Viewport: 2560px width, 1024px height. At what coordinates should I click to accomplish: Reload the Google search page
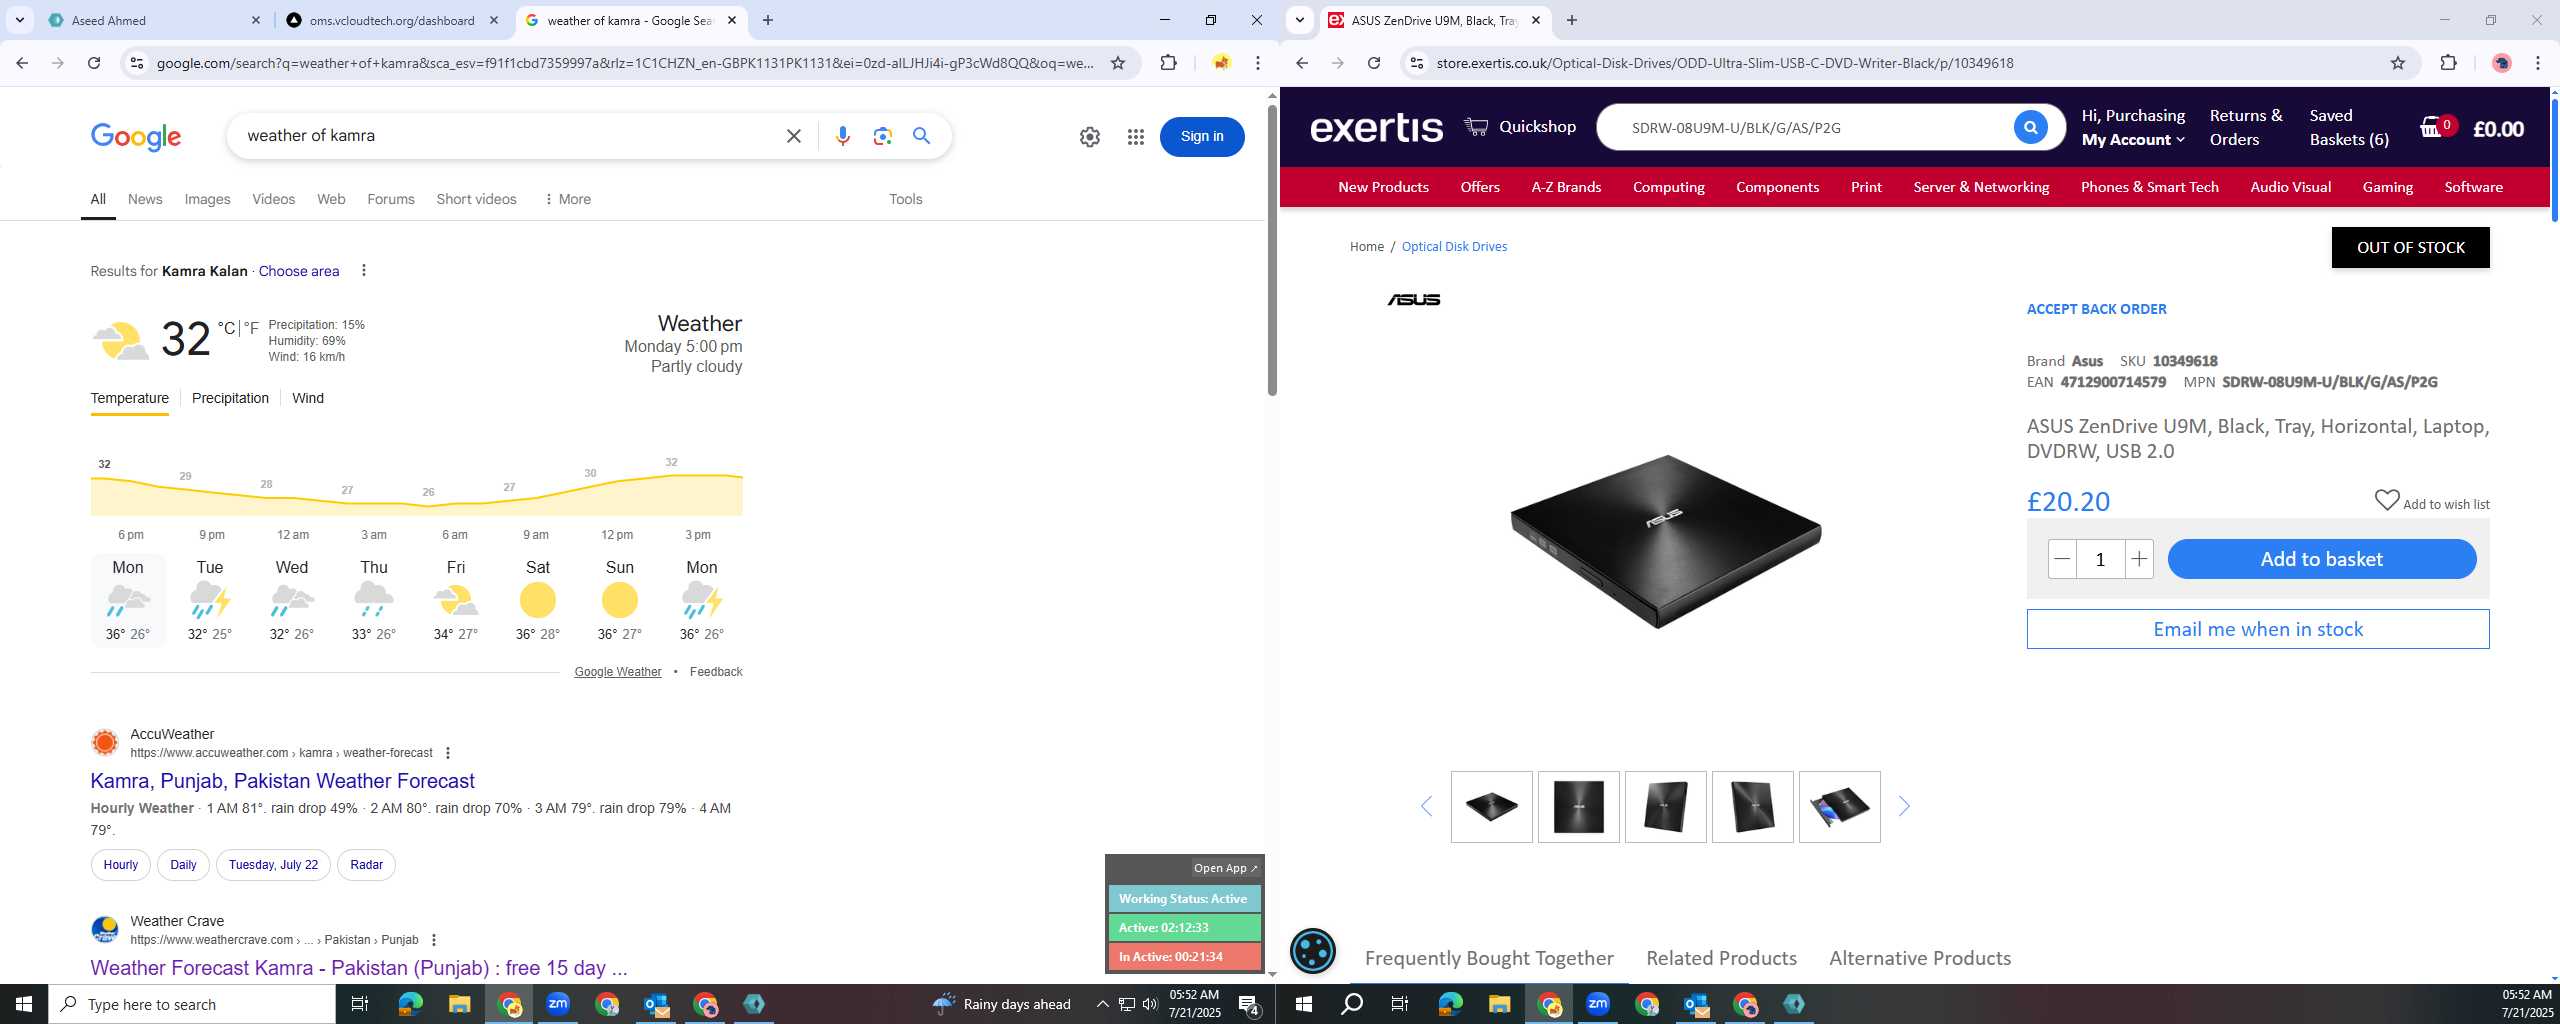coord(93,63)
